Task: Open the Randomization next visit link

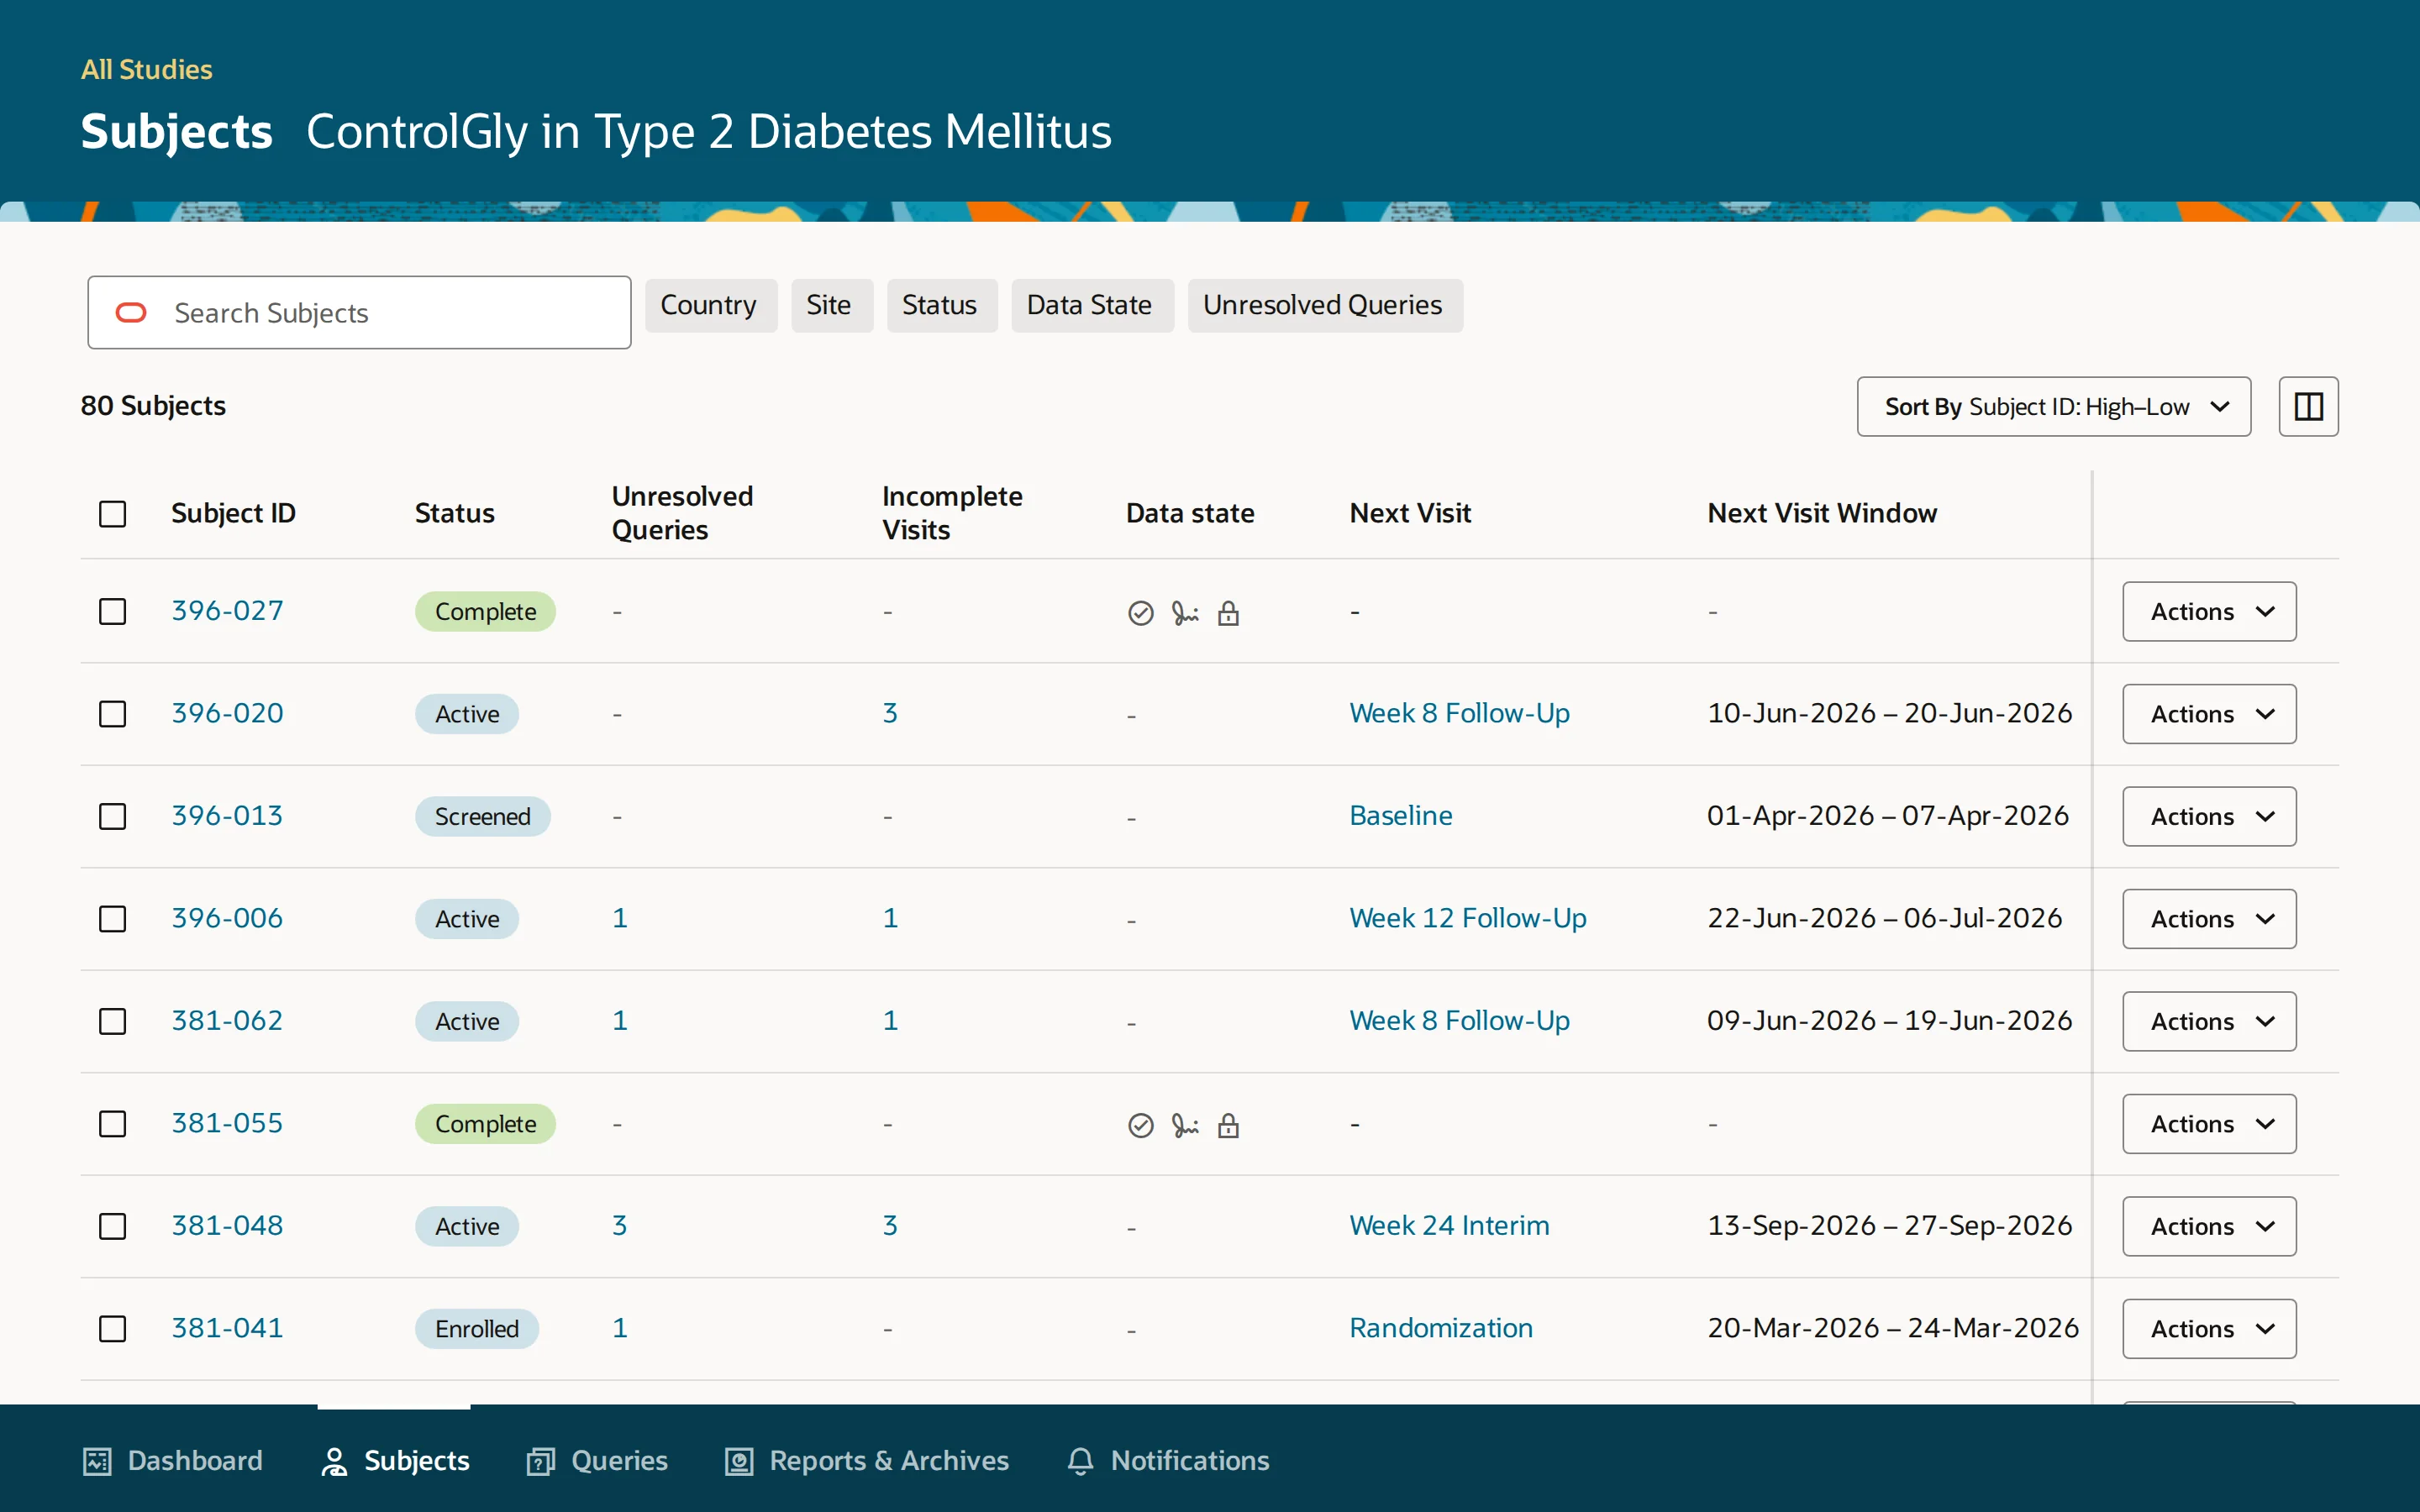Action: click(1440, 1328)
